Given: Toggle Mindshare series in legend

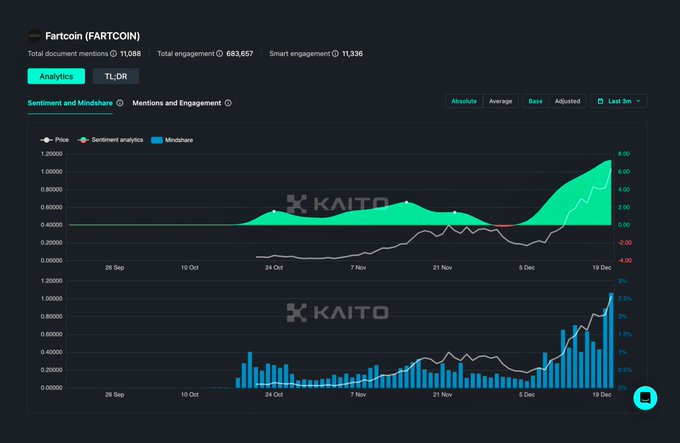Looking at the screenshot, I should click(x=172, y=140).
